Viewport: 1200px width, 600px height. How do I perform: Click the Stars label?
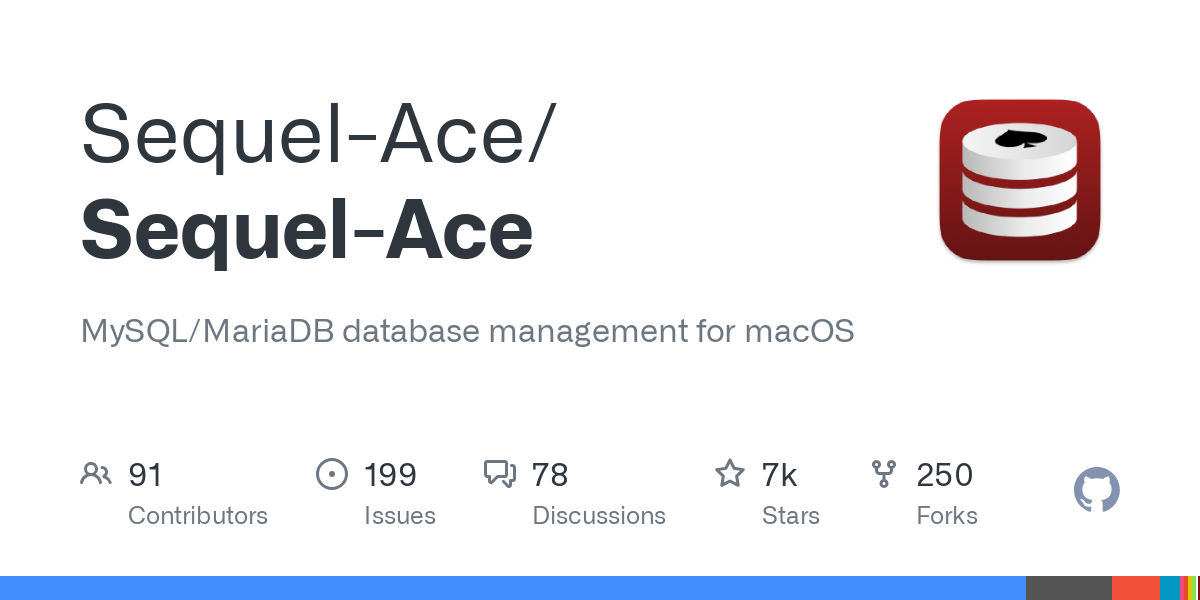(x=791, y=516)
